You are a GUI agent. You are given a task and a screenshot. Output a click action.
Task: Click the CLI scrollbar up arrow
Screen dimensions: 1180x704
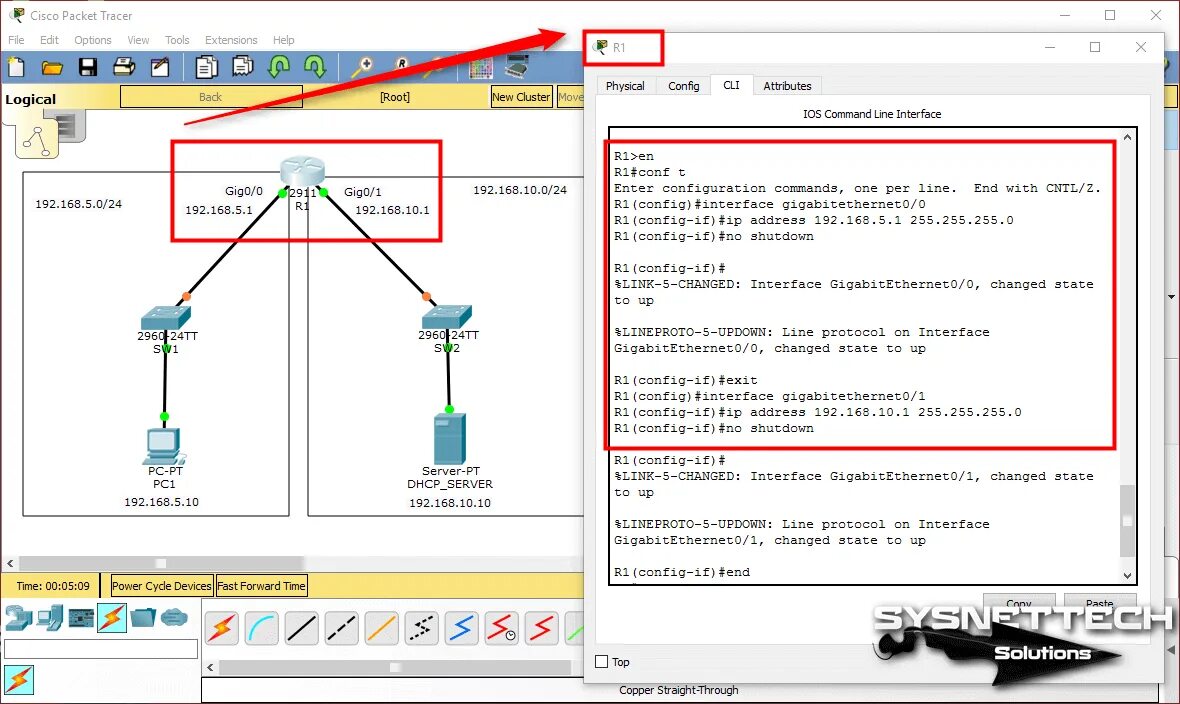pyautogui.click(x=1127, y=137)
